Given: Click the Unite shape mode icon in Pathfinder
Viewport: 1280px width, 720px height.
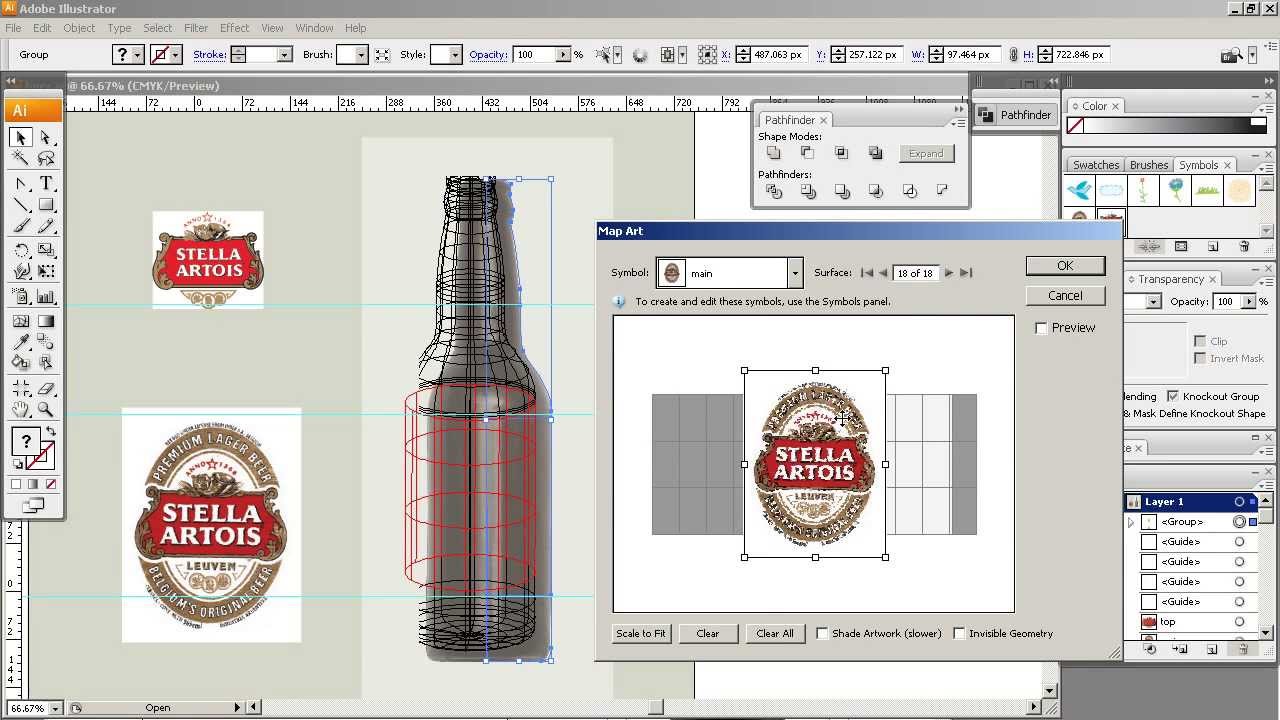Looking at the screenshot, I should (773, 153).
